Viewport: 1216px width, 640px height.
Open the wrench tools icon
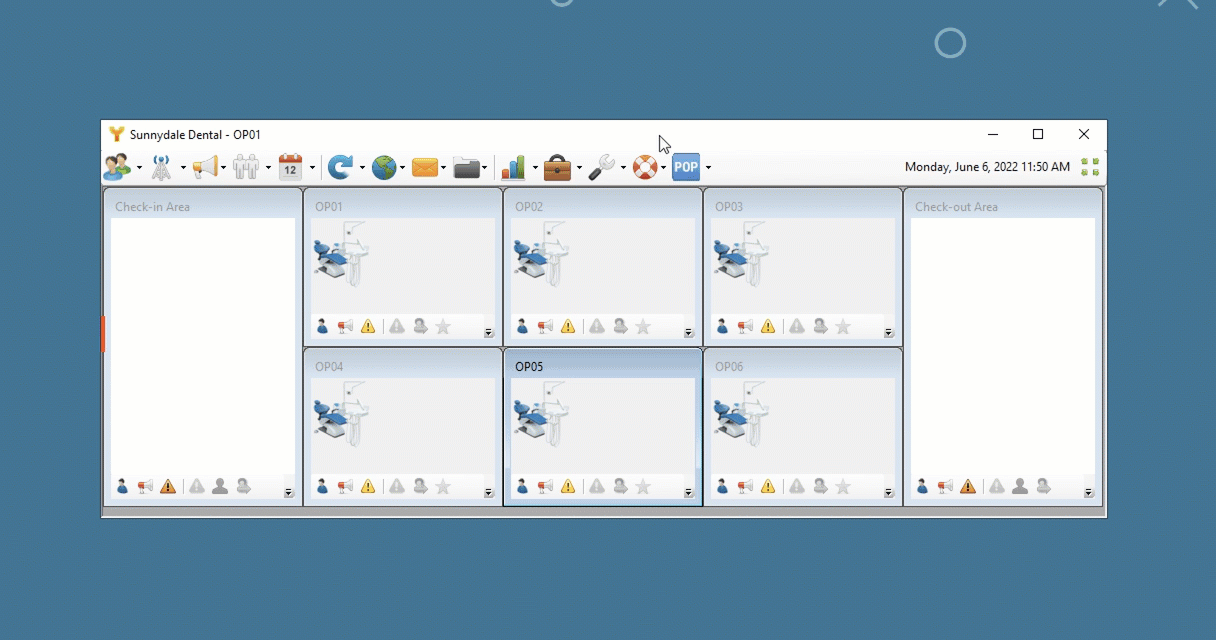click(602, 167)
